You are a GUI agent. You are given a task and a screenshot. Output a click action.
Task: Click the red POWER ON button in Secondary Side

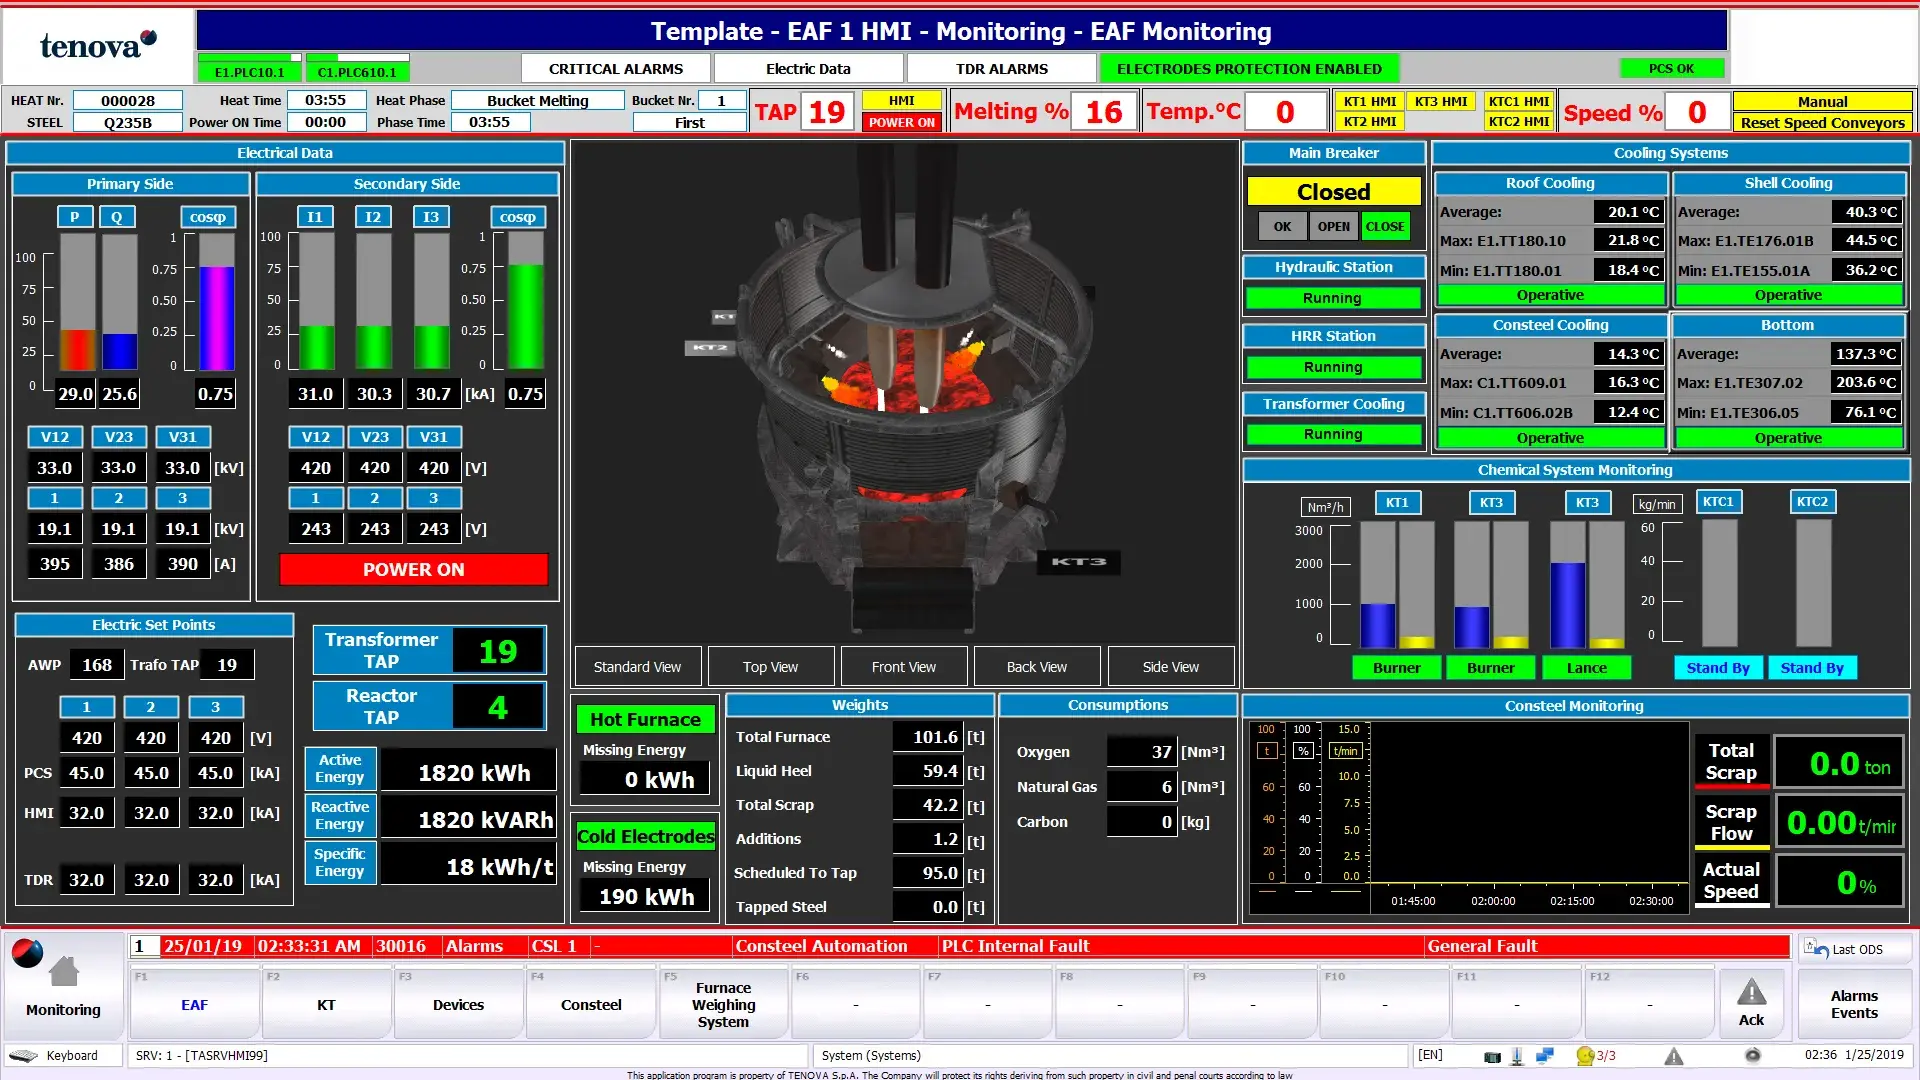(413, 569)
